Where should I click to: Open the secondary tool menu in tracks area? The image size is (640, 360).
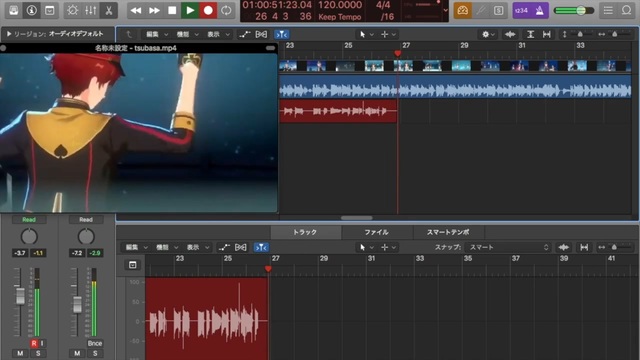tap(388, 35)
